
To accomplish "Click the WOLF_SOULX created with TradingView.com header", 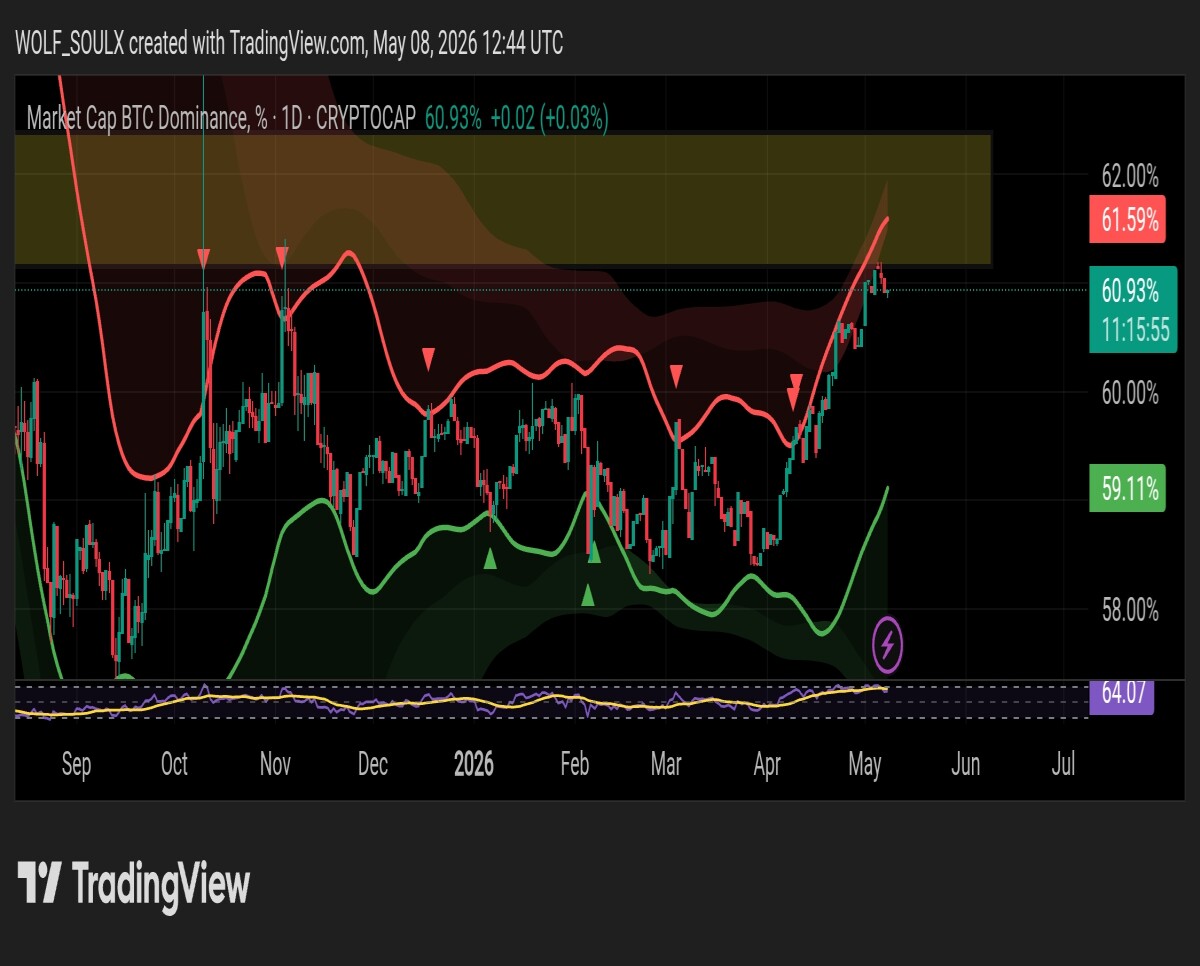I will (290, 43).
